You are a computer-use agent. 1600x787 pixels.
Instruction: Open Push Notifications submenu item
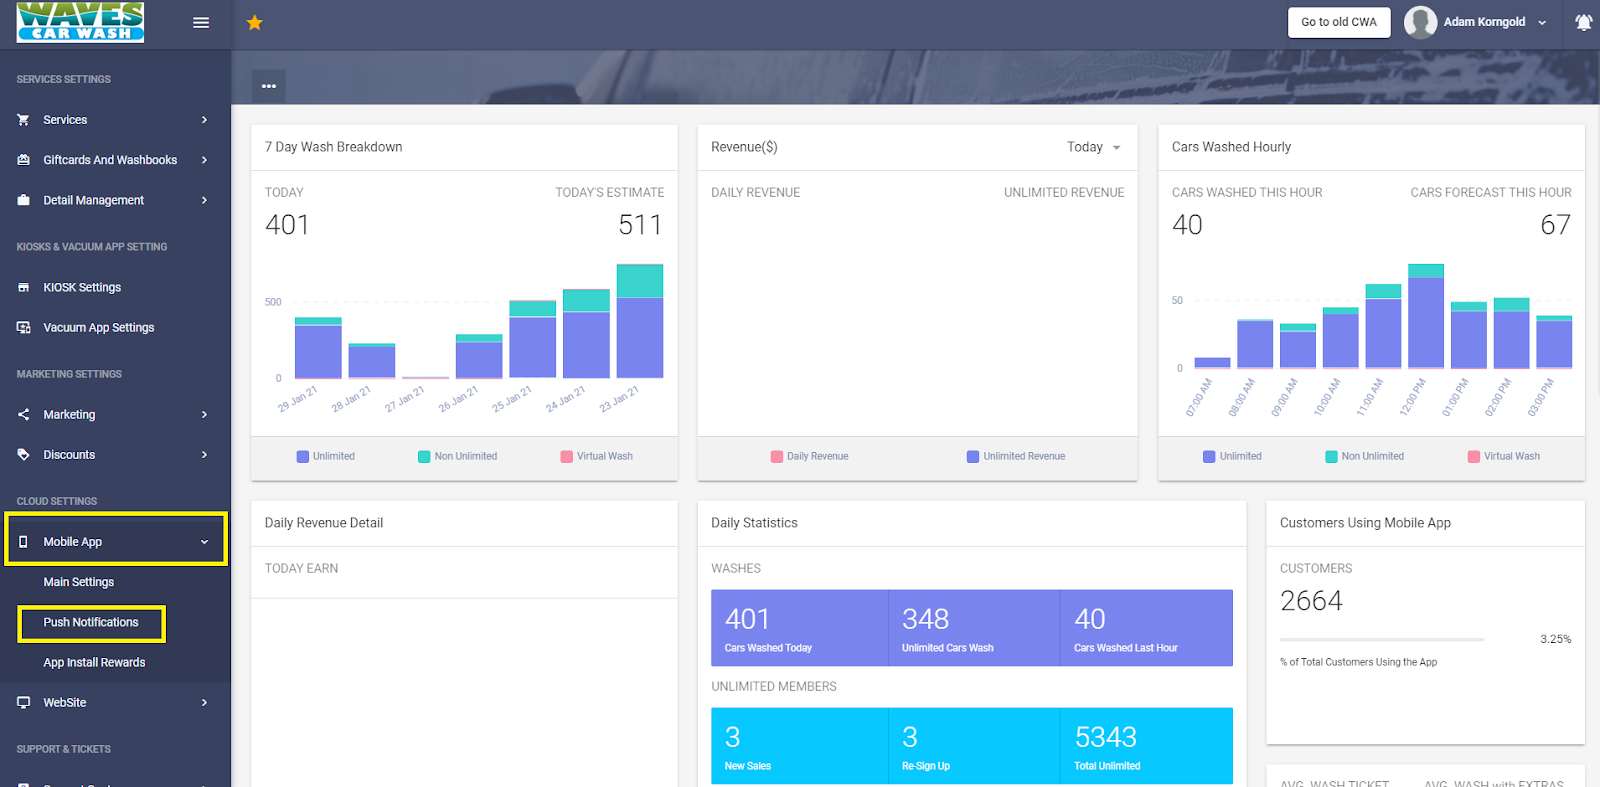pos(91,623)
